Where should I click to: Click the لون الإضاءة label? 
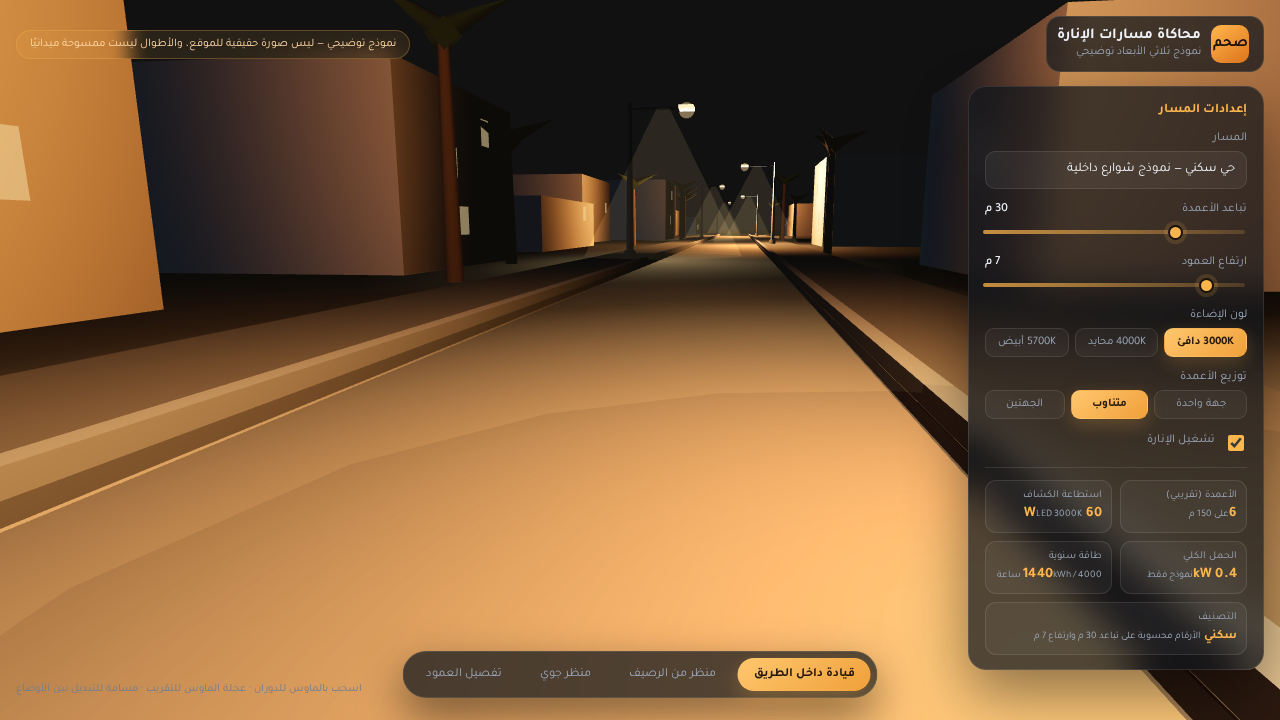[x=1217, y=314]
